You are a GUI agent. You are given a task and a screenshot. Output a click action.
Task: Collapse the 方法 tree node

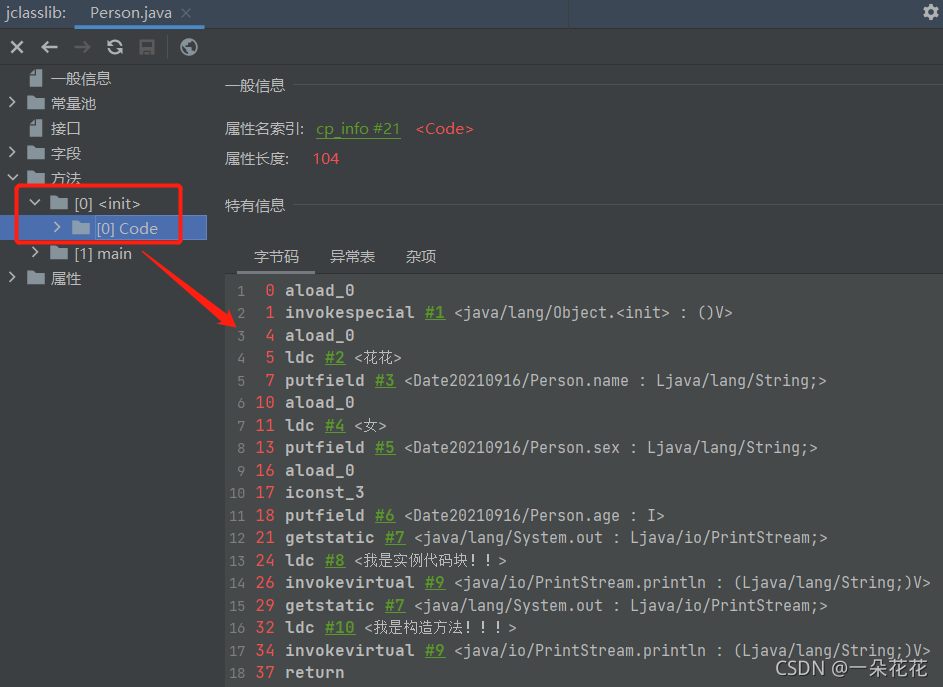[12, 177]
